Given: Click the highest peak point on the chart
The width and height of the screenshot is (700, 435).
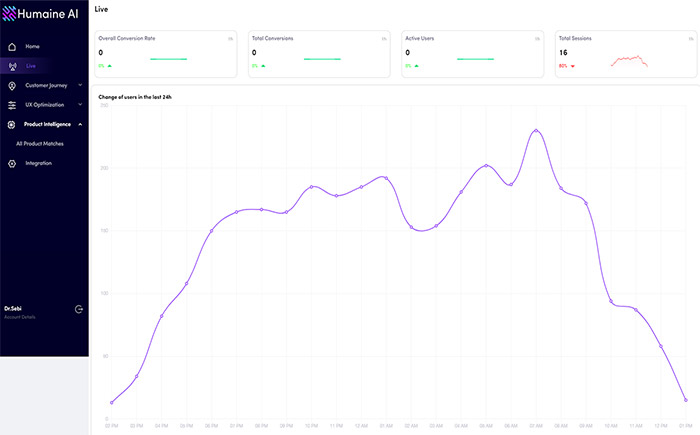Looking at the screenshot, I should pyautogui.click(x=536, y=130).
